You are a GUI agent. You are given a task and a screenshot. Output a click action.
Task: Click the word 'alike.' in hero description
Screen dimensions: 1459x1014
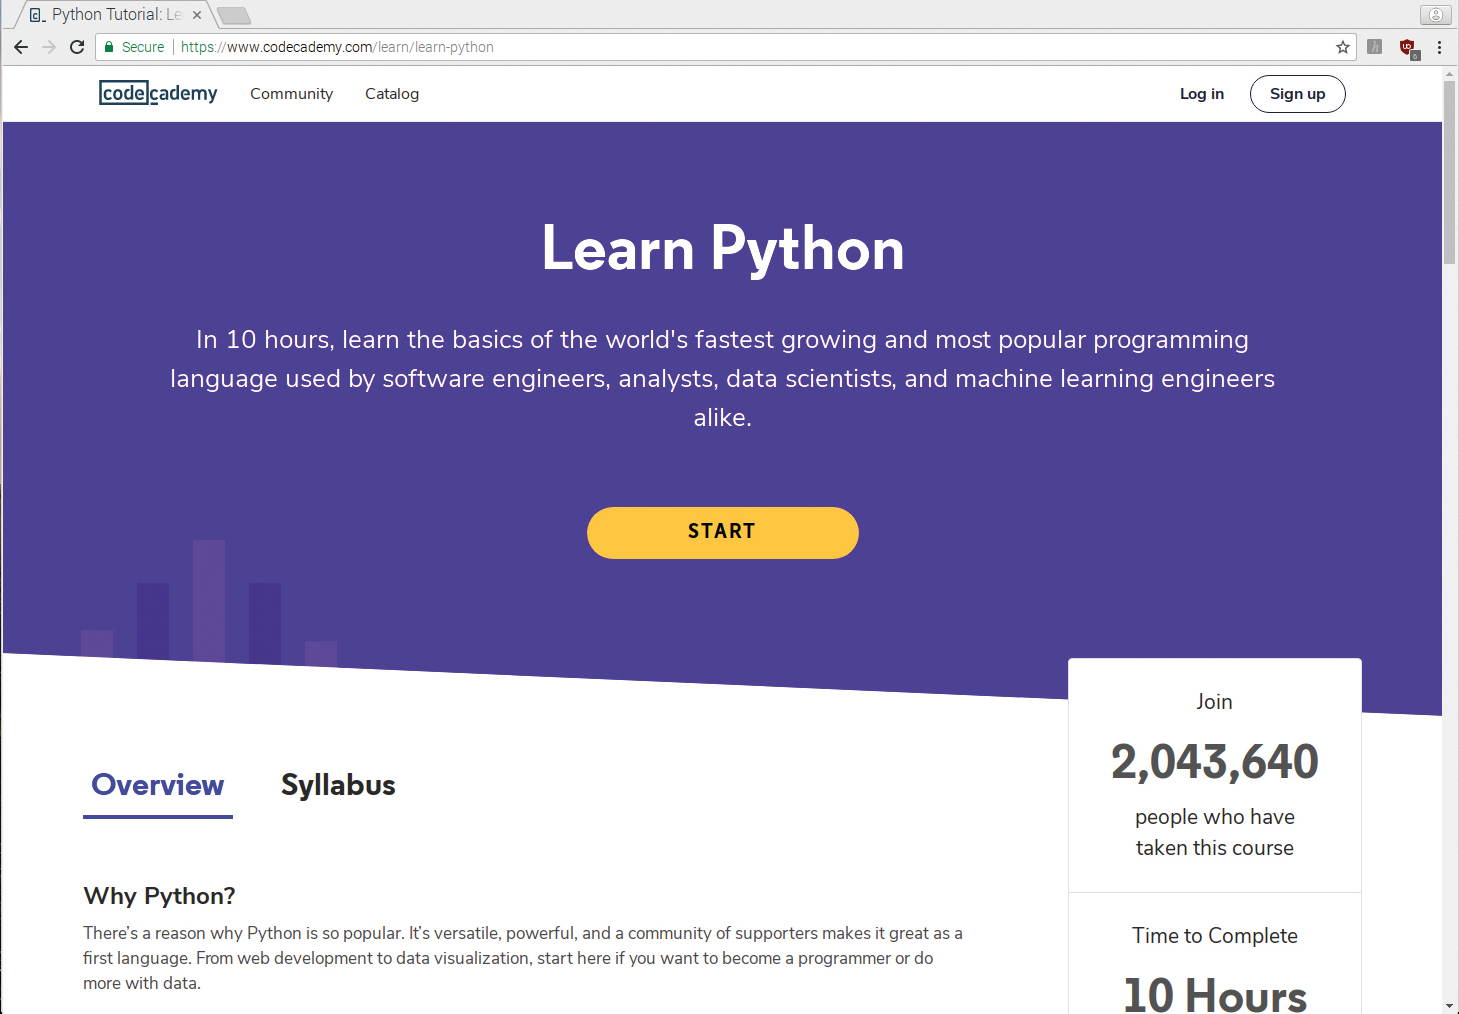(722, 418)
